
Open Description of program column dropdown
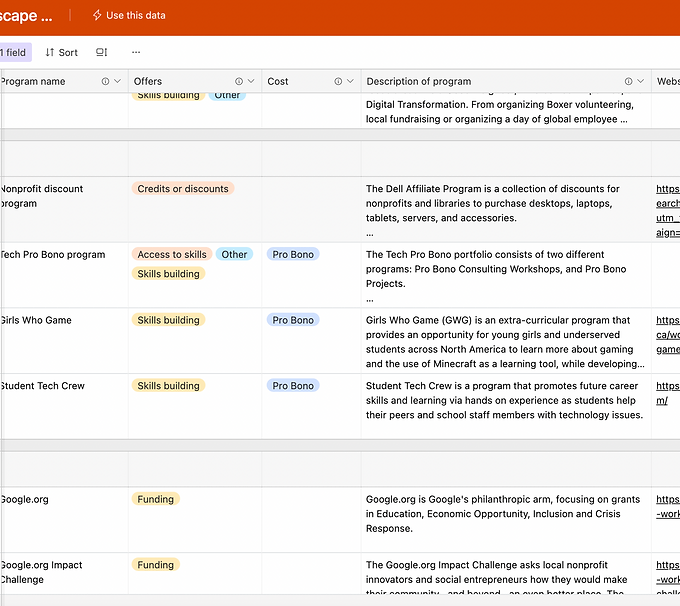[x=640, y=82]
